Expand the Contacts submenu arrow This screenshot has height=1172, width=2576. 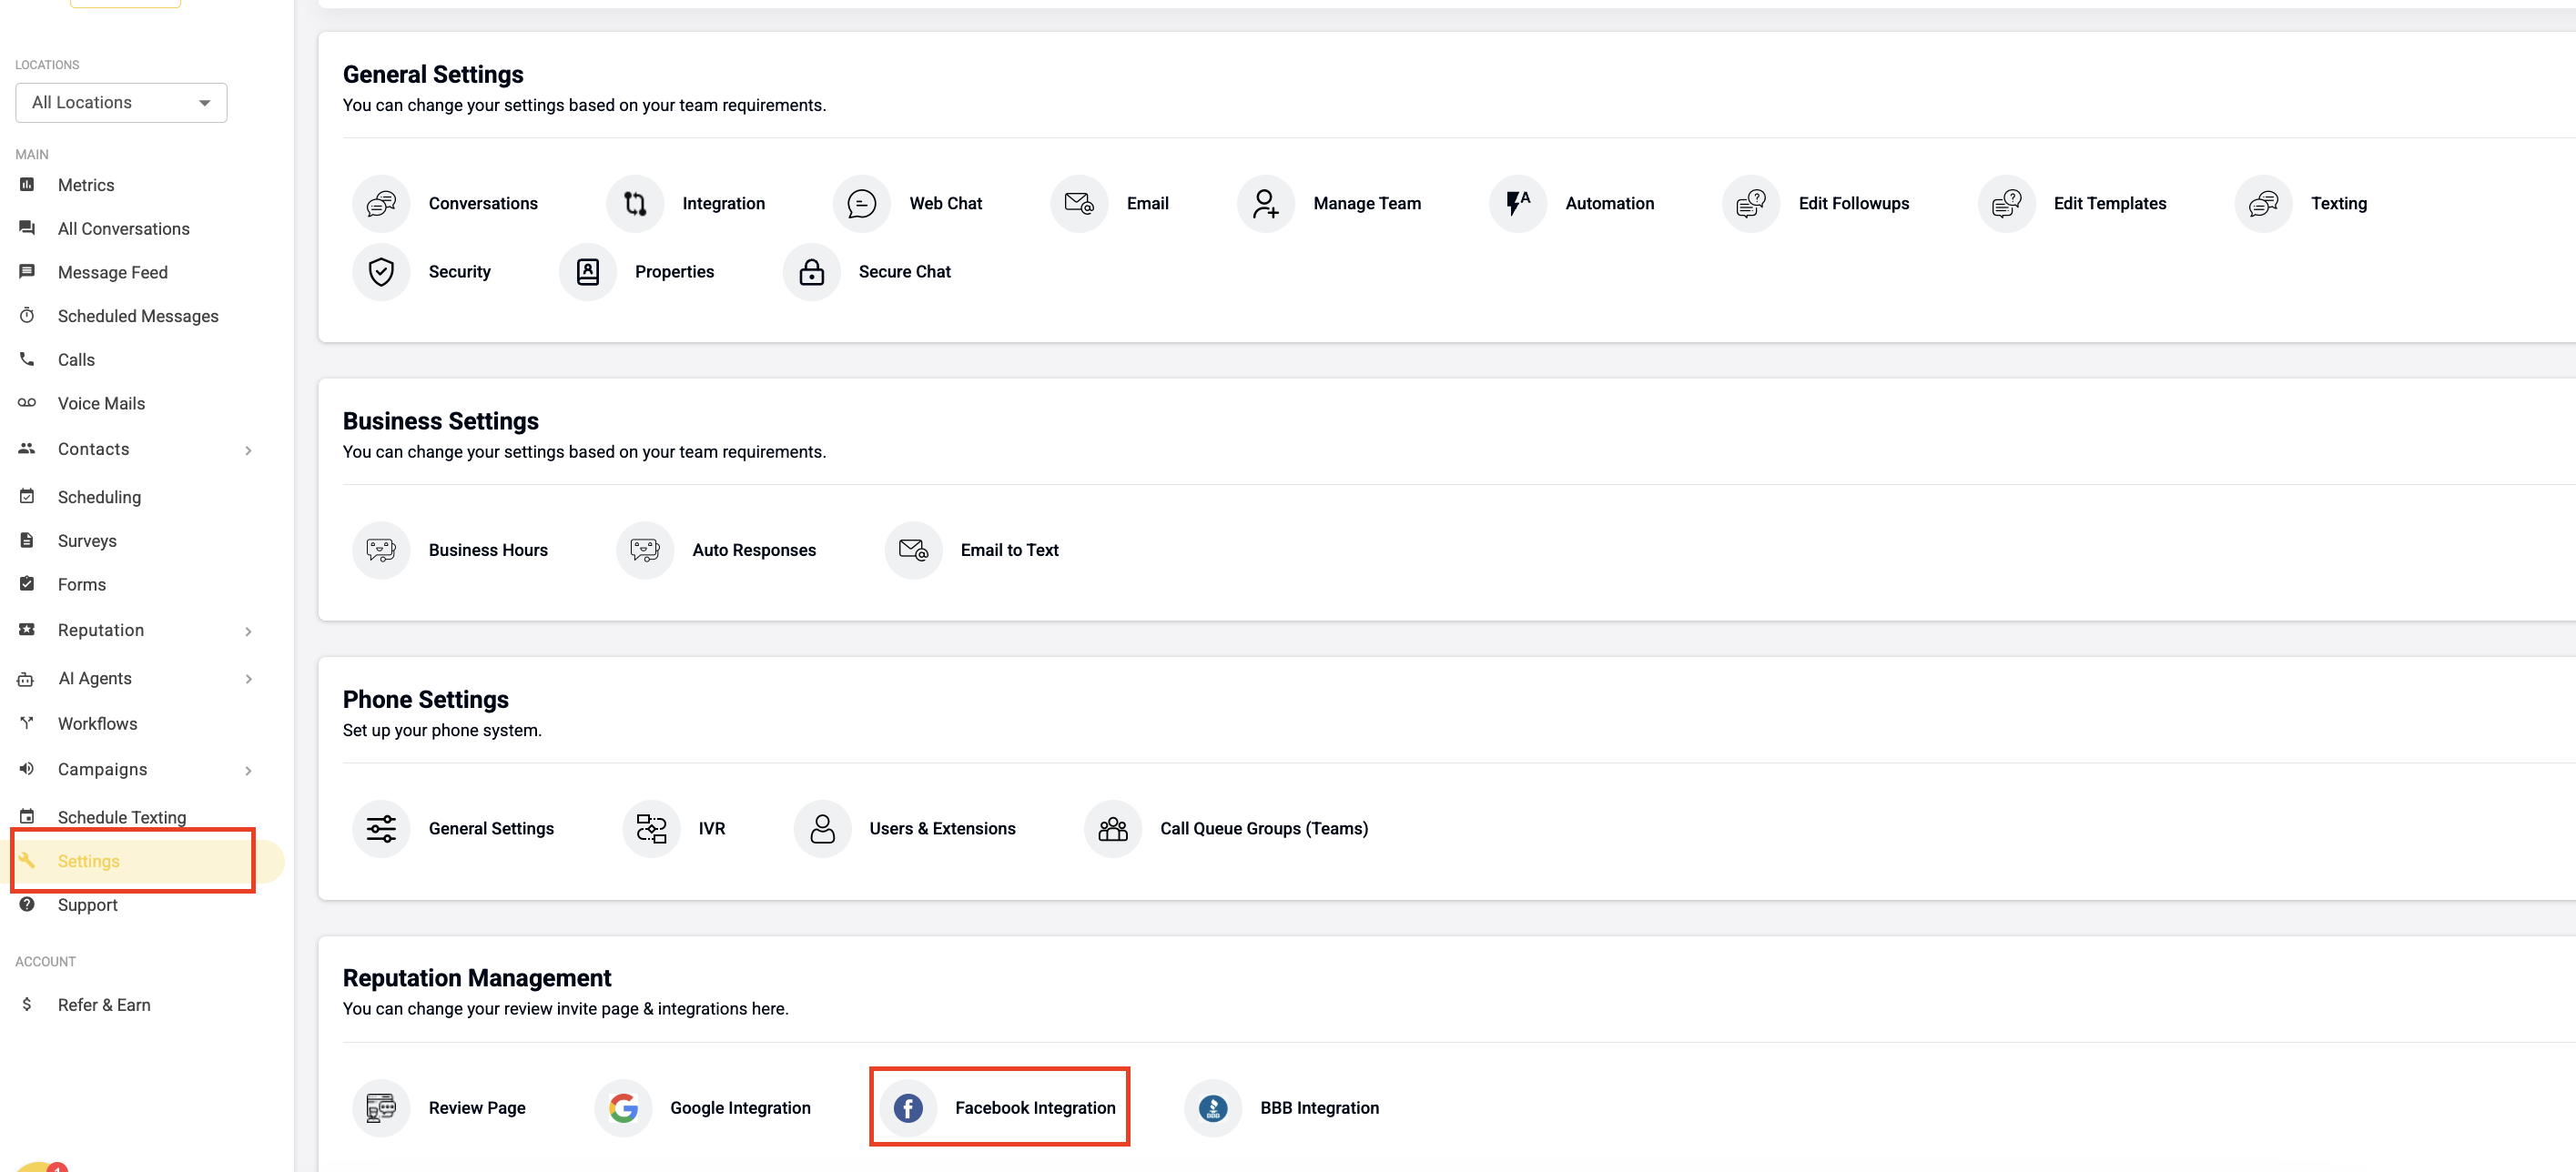click(x=248, y=450)
